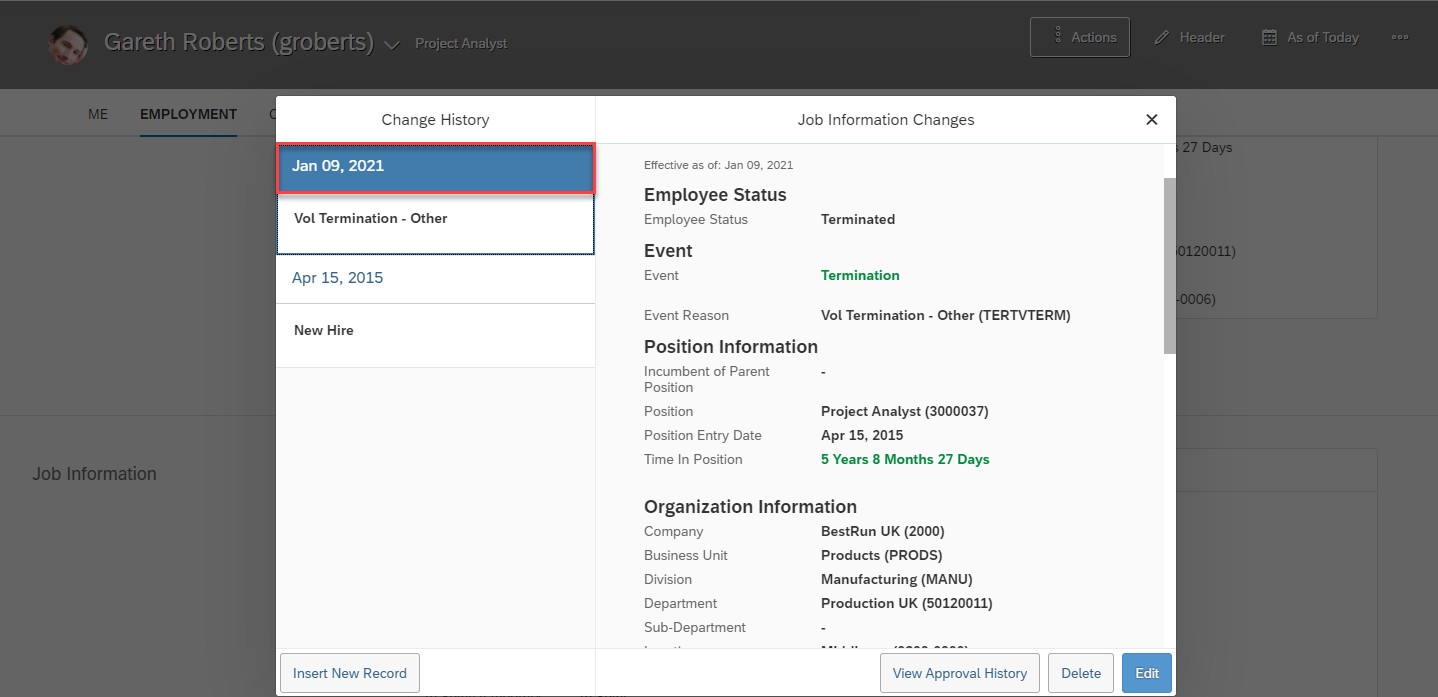Click Products (PRODS) business unit value
This screenshot has width=1438, height=697.
[x=881, y=555]
